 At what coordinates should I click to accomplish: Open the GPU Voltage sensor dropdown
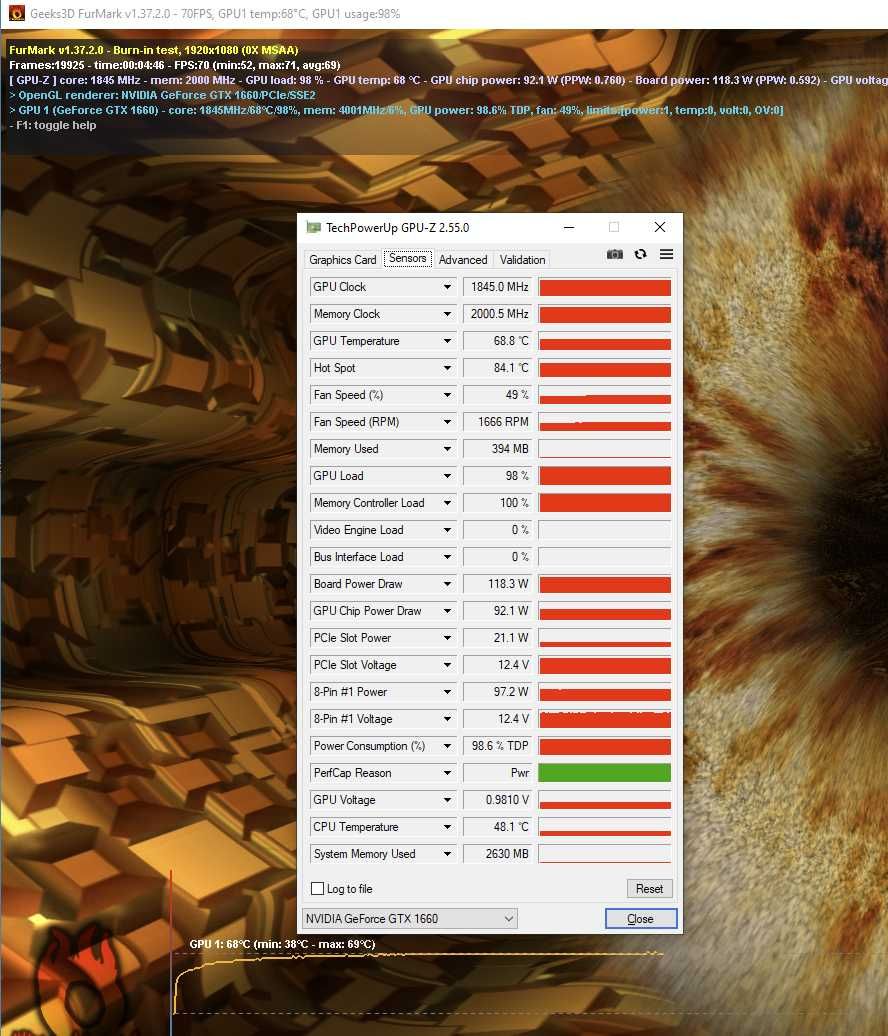coord(447,800)
